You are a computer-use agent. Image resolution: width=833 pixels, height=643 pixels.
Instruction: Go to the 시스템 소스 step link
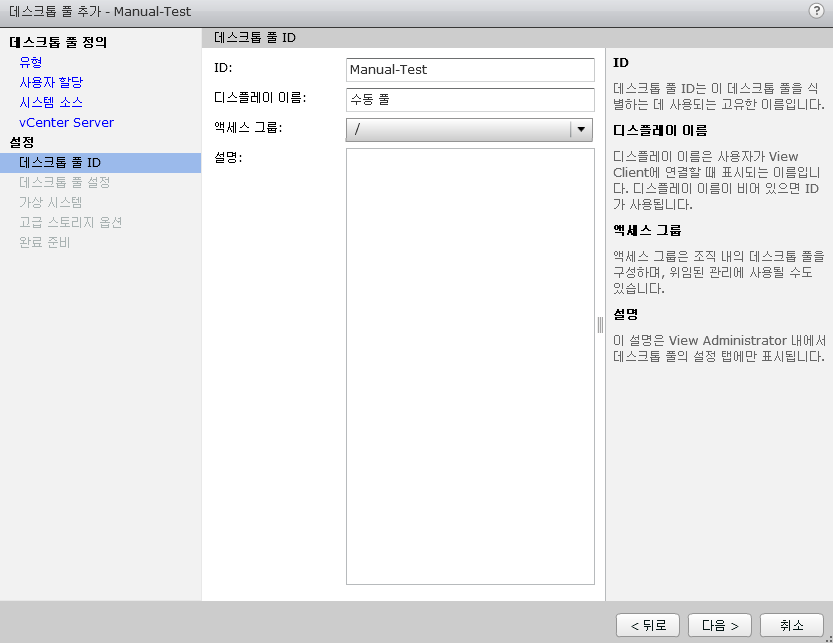[51, 102]
